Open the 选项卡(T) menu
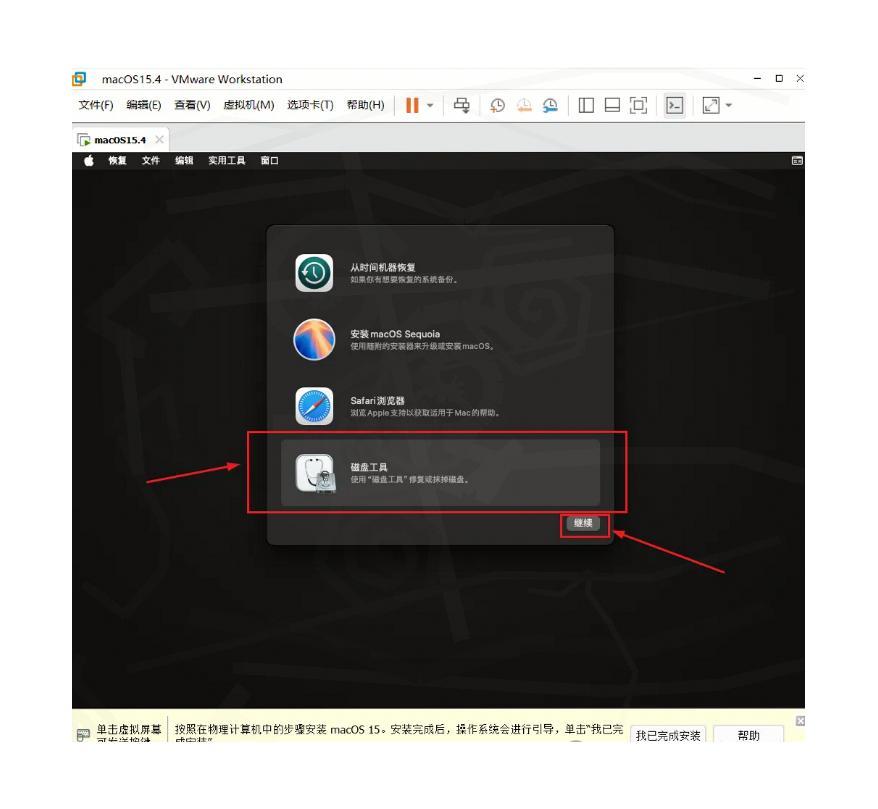The width and height of the screenshot is (878, 809). coord(310,105)
